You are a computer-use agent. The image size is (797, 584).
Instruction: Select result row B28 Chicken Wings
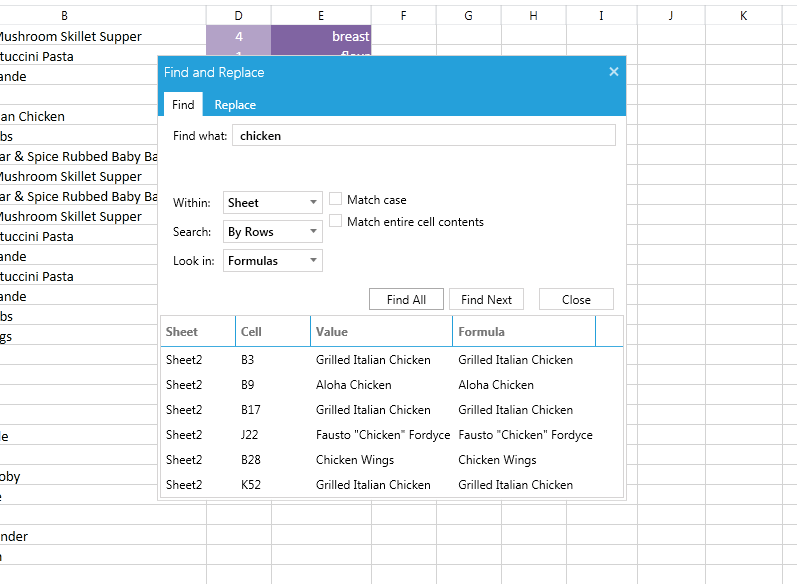click(x=392, y=459)
